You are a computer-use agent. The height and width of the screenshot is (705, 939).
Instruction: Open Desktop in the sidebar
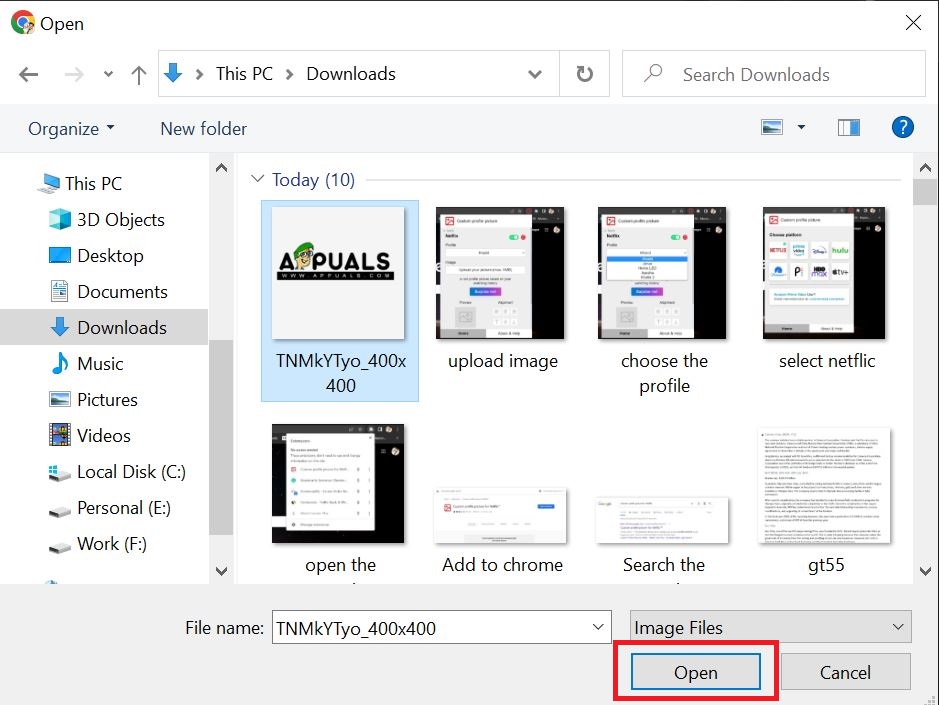click(110, 256)
